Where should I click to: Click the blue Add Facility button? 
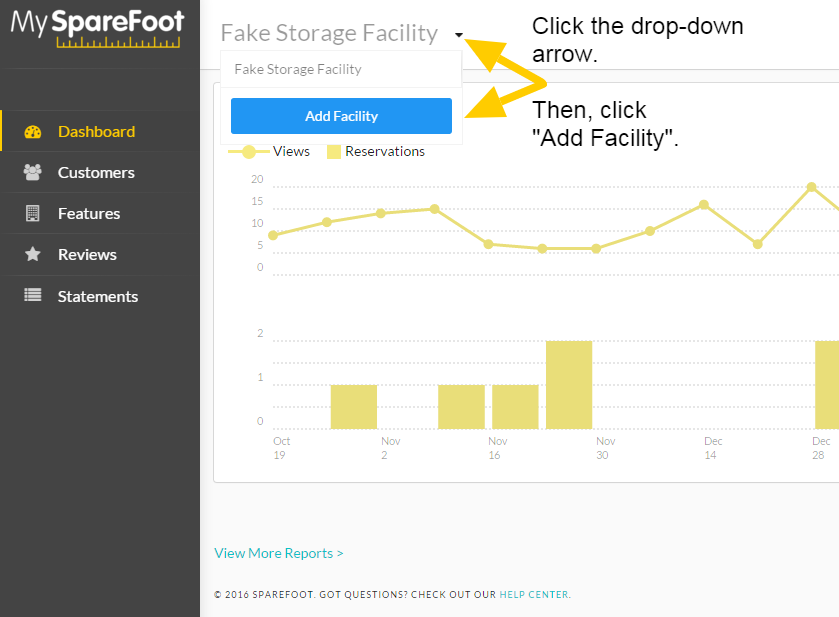(x=341, y=116)
